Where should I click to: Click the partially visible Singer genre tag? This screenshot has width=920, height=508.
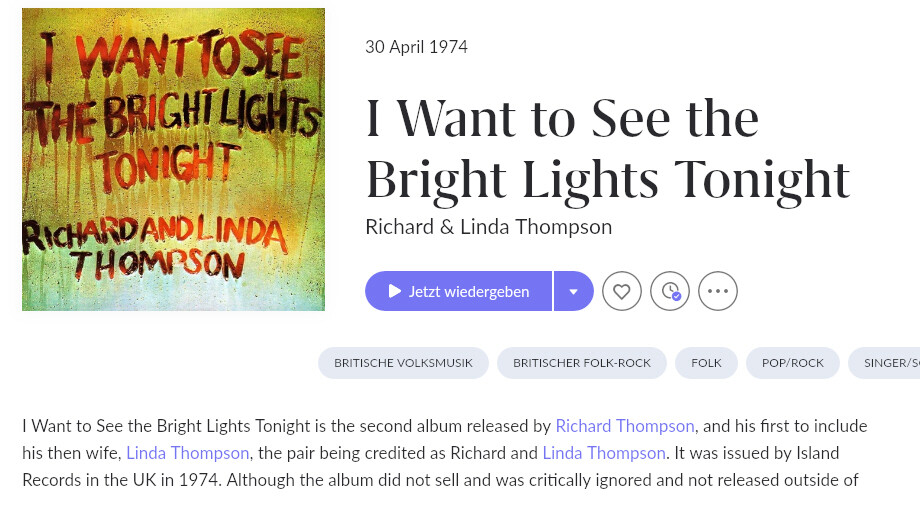tap(888, 363)
